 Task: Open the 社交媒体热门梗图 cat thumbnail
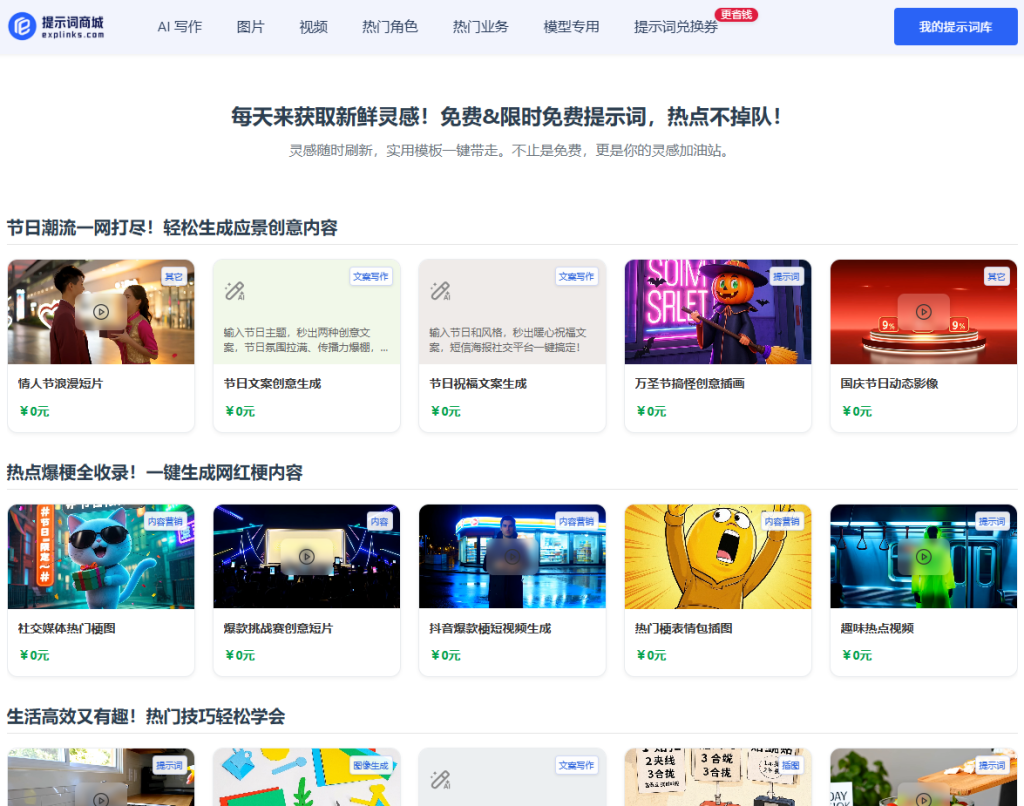click(x=101, y=556)
